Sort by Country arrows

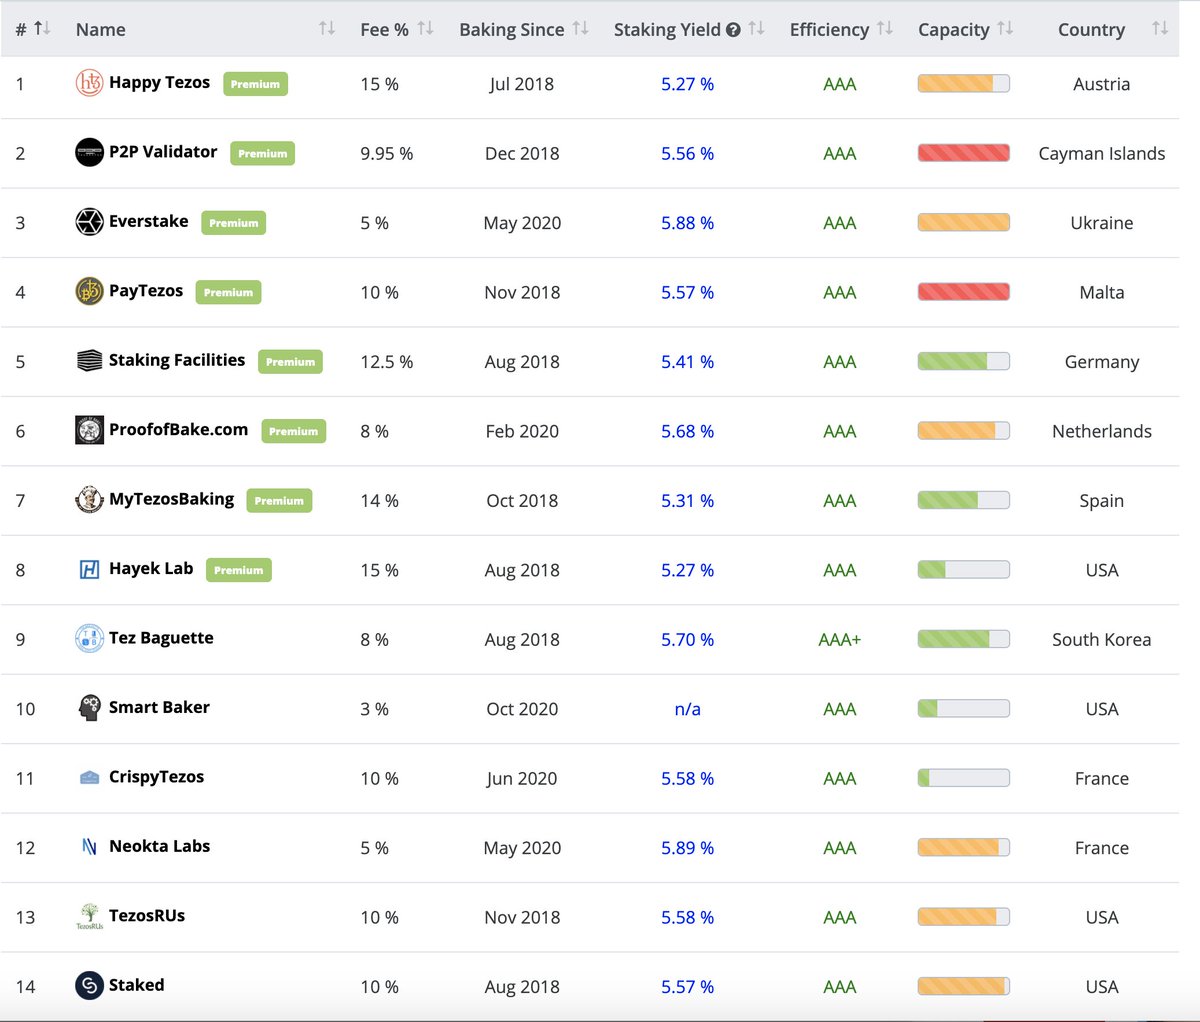pyautogui.click(x=1160, y=29)
